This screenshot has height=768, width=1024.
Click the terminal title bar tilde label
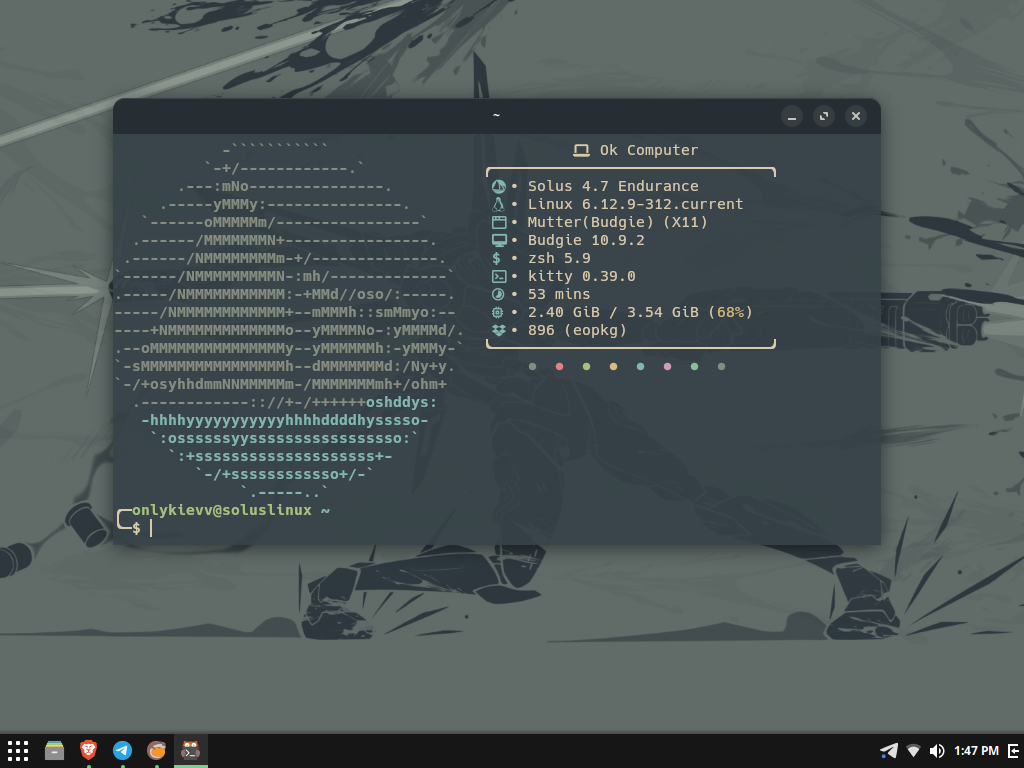point(496,116)
